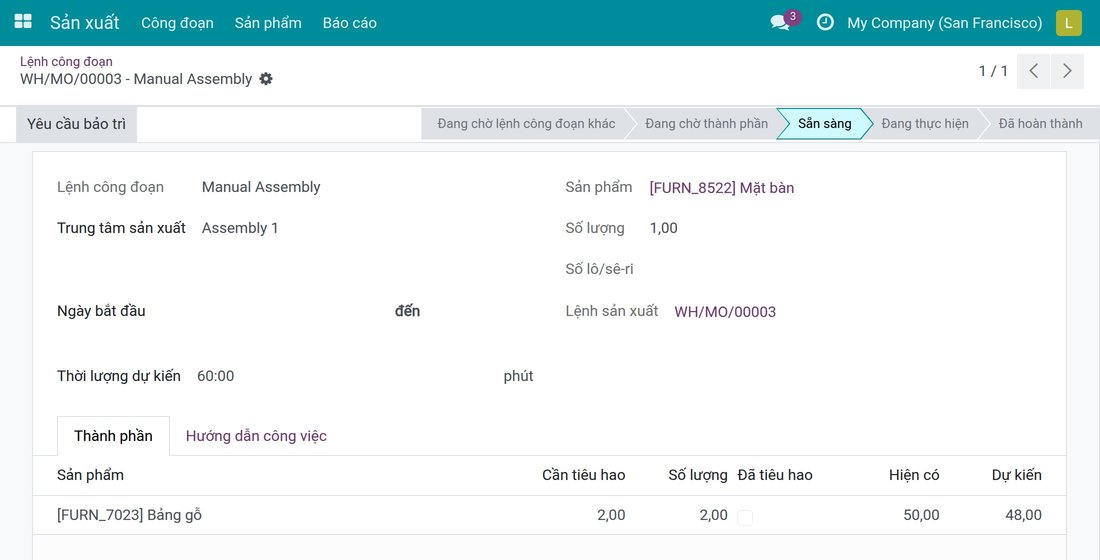Open the Lệnh công đoạn breadcrumb link
The image size is (1100, 560).
(66, 62)
